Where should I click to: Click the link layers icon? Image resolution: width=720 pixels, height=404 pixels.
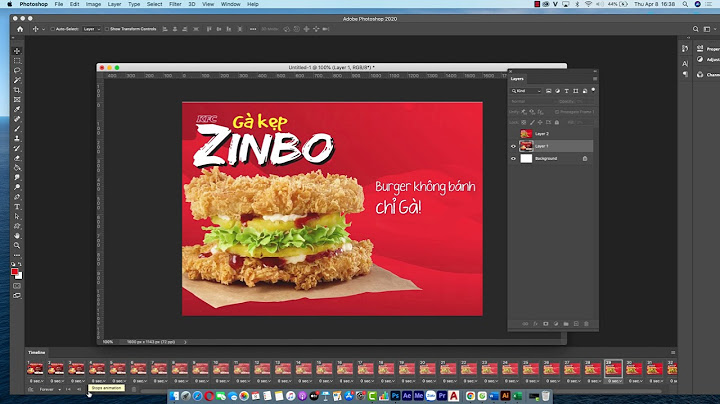click(x=525, y=324)
